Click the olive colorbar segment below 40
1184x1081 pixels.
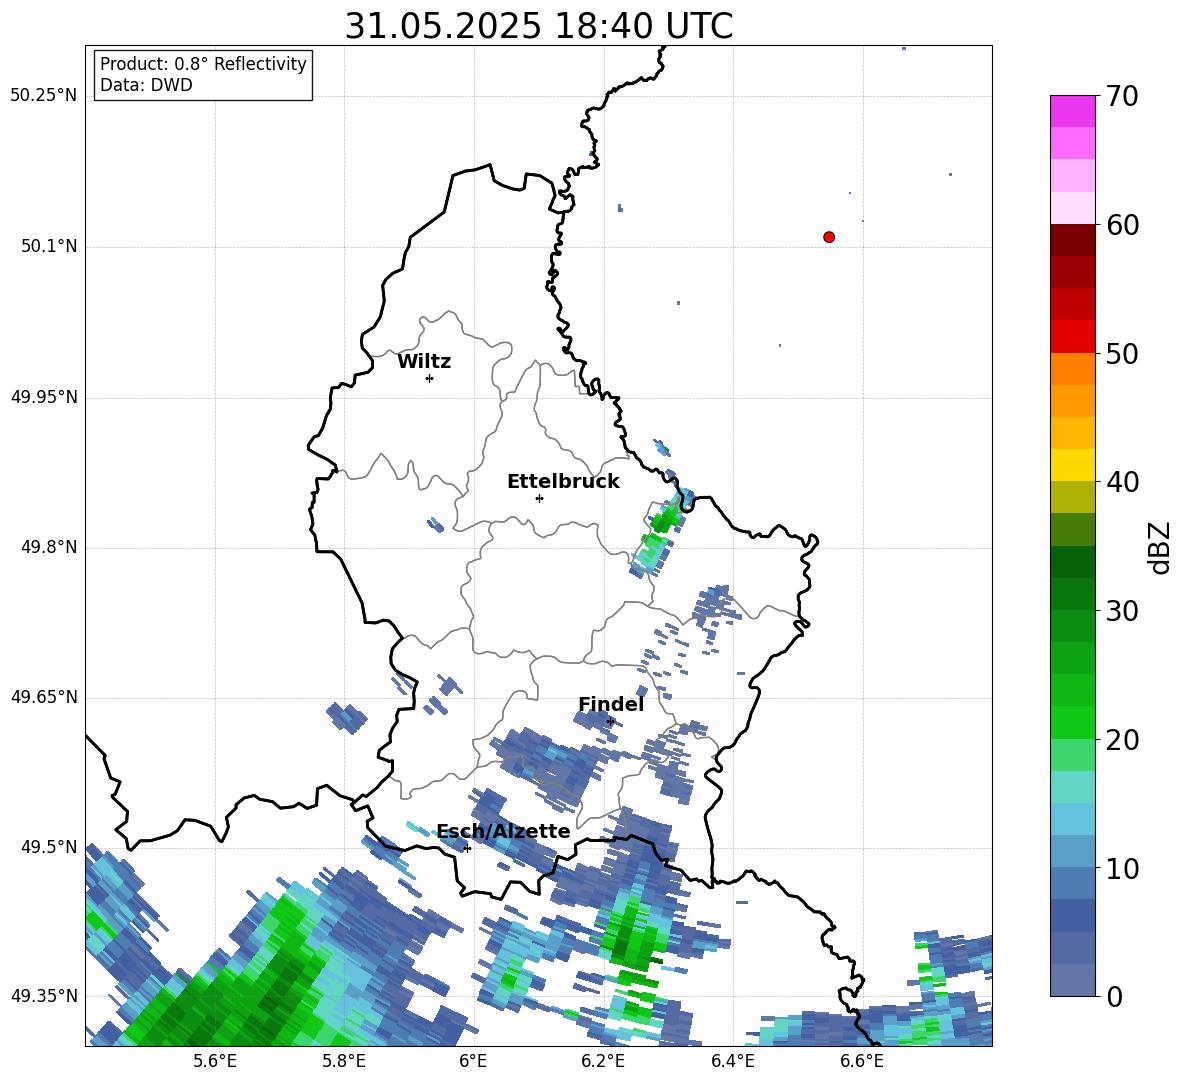[1072, 497]
